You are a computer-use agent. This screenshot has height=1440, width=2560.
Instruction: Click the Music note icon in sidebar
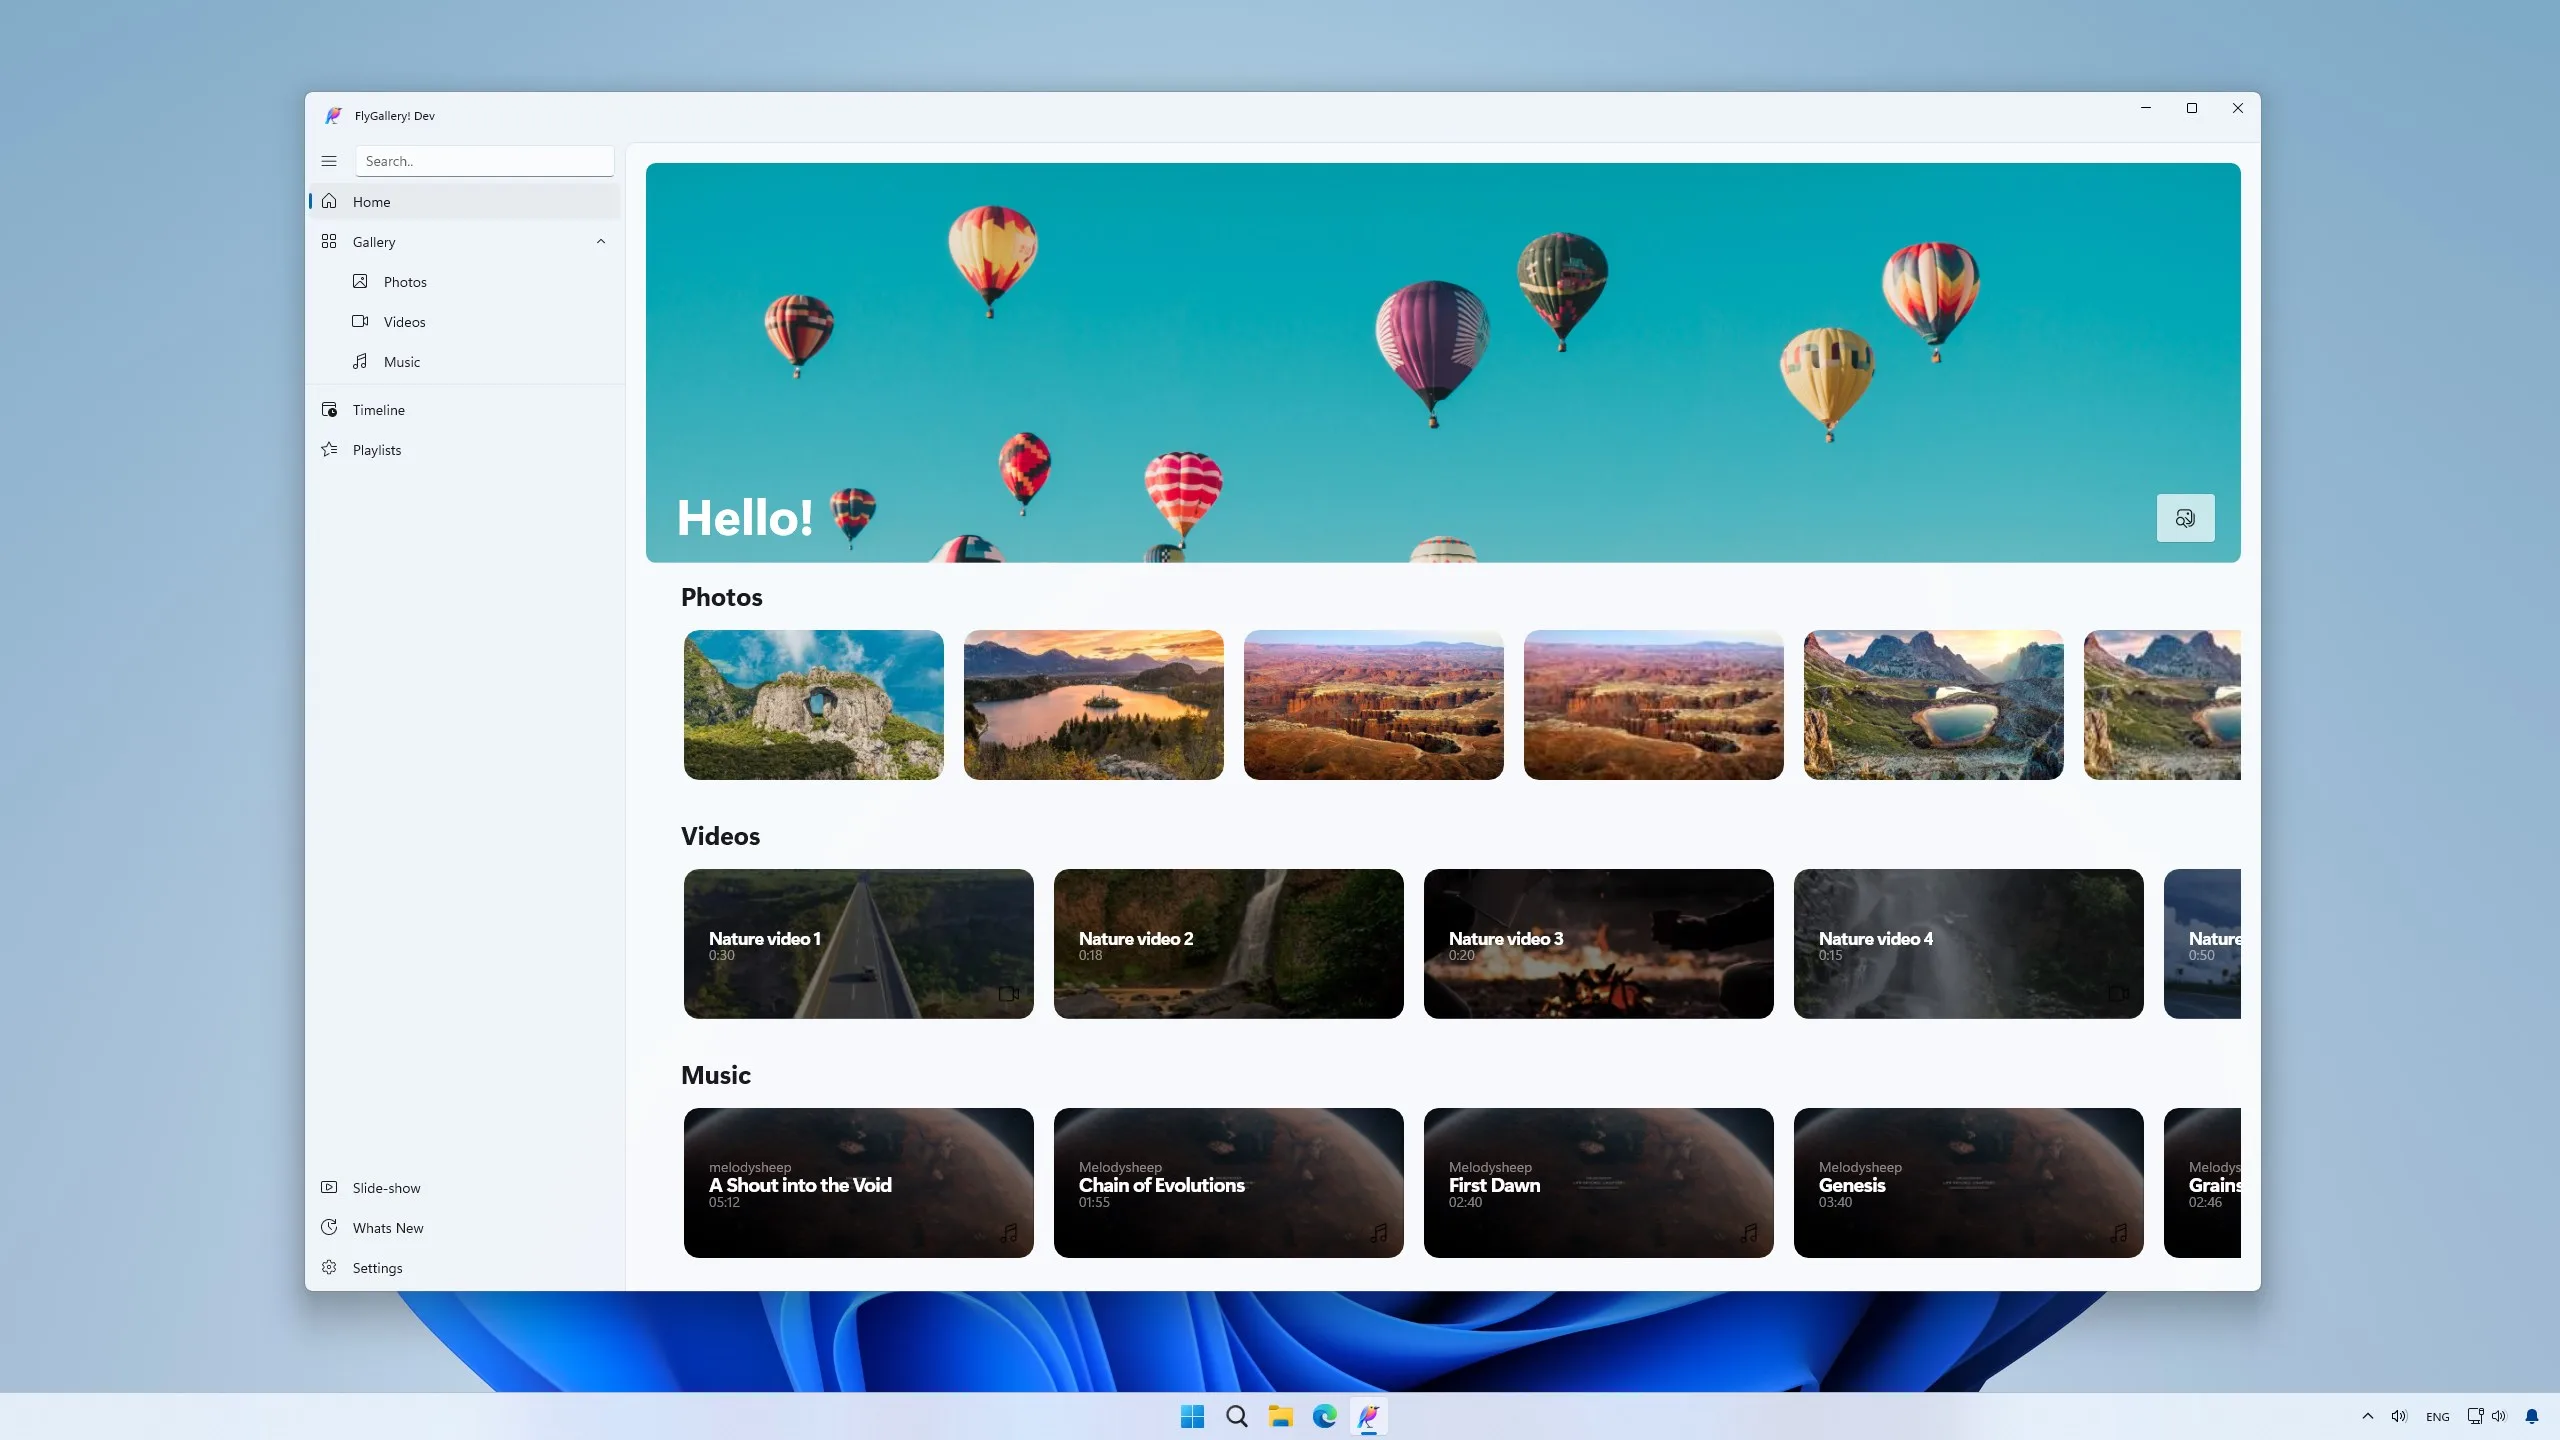coord(360,361)
